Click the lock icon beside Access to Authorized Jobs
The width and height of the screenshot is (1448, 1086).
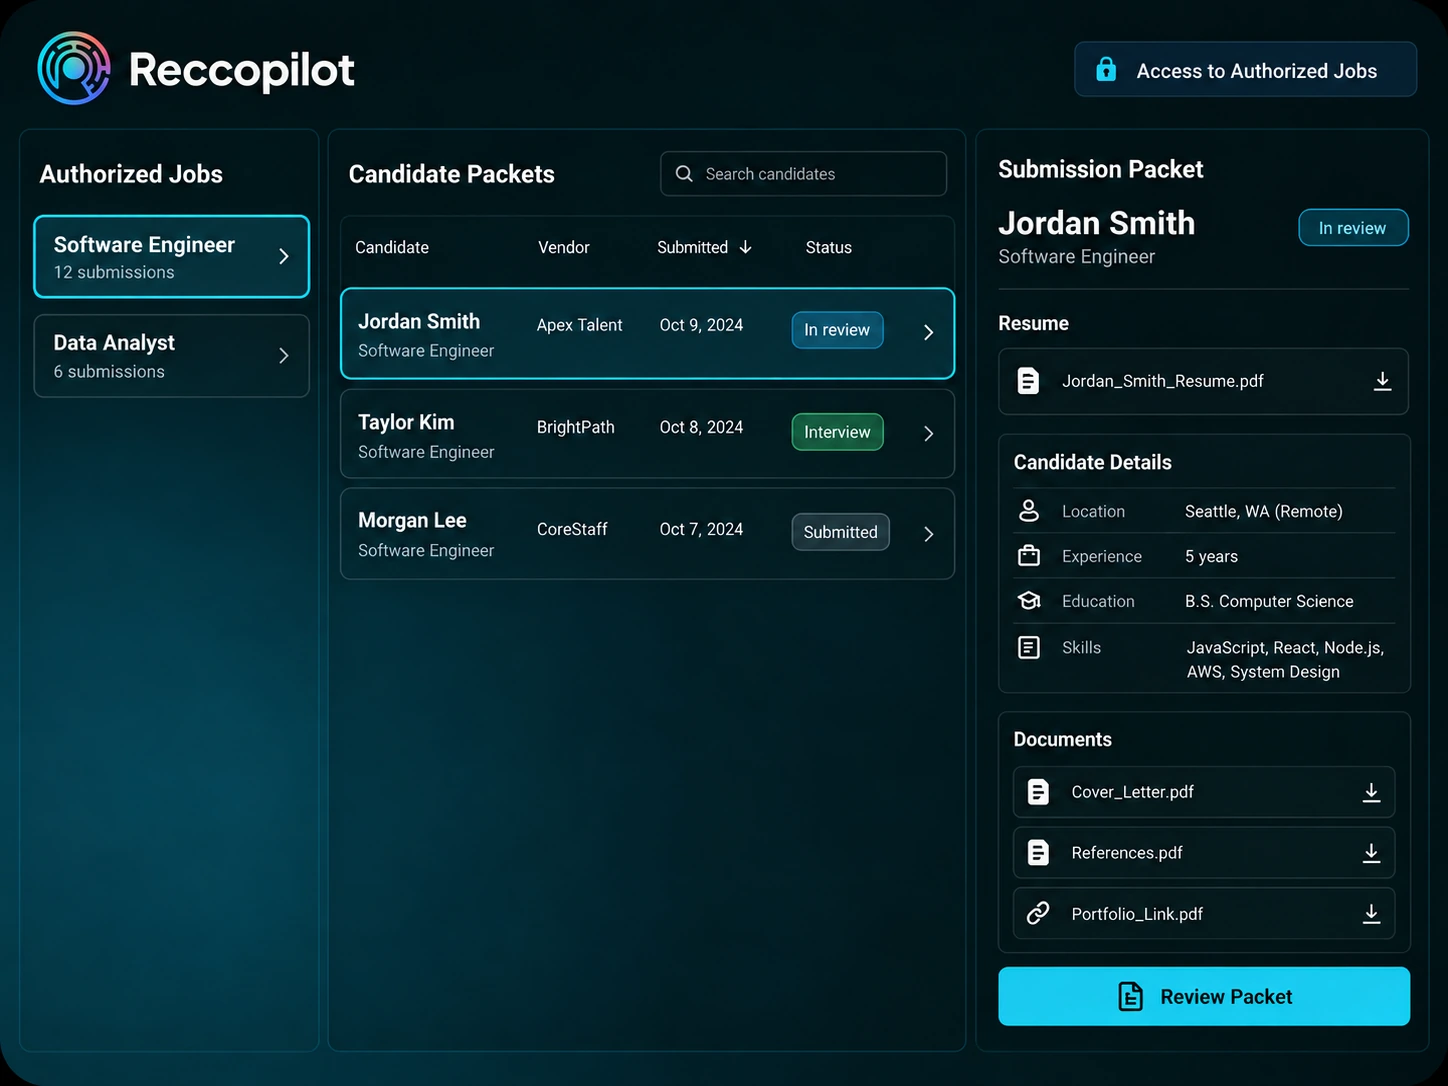click(1106, 69)
